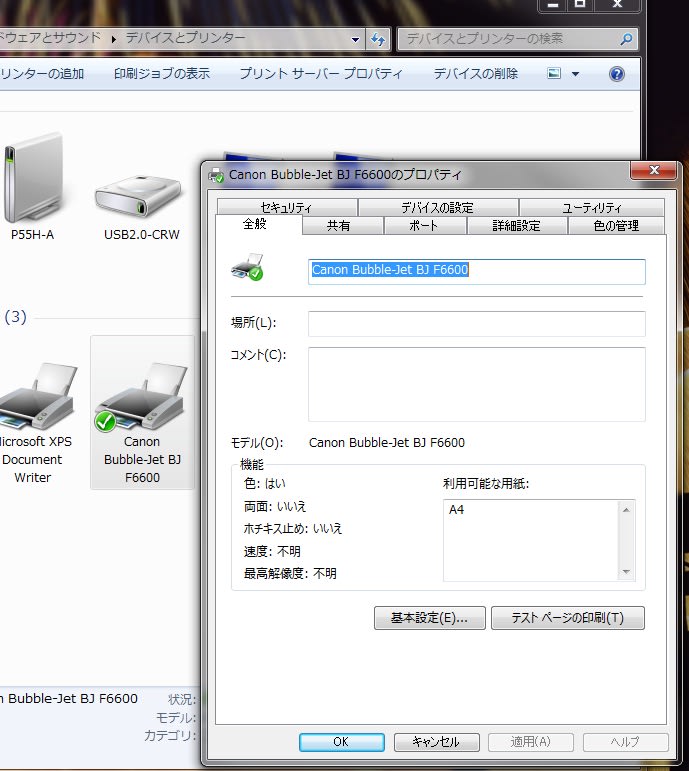This screenshot has height=771, width=689.
Task: Select the P55H-A device icon
Action: click(32, 179)
